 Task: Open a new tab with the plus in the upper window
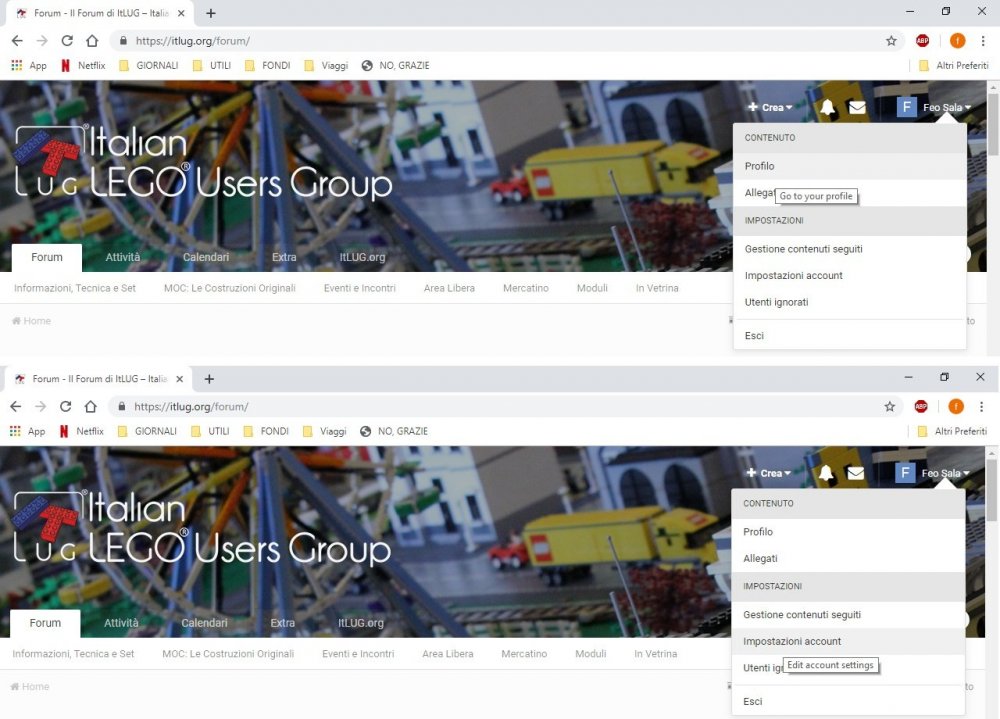click(211, 13)
